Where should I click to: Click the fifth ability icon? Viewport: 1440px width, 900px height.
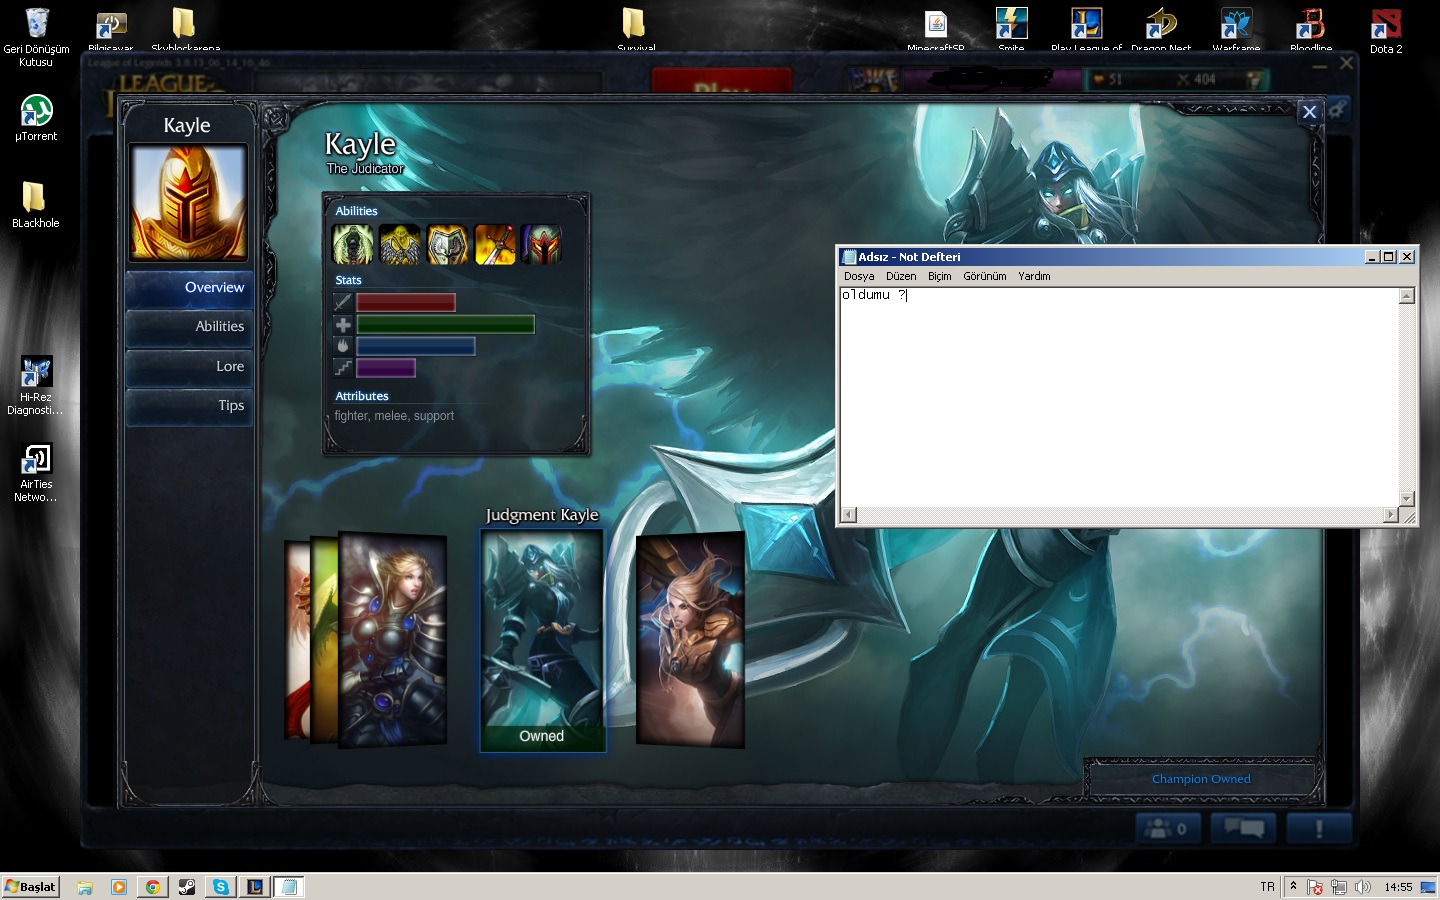[541, 245]
